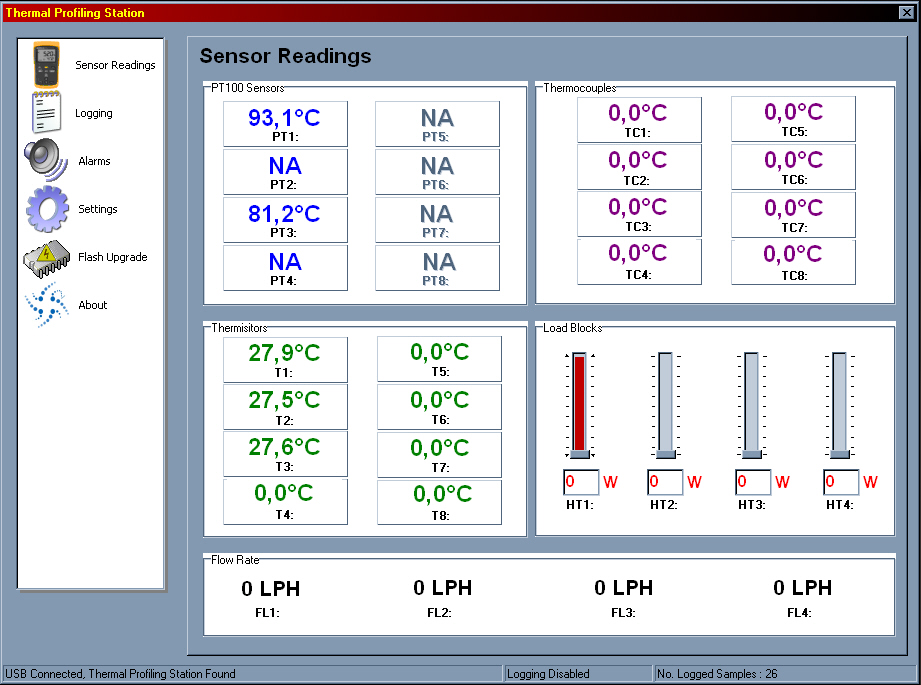
Task: Click the HT3 load block slider
Action: pos(752,405)
